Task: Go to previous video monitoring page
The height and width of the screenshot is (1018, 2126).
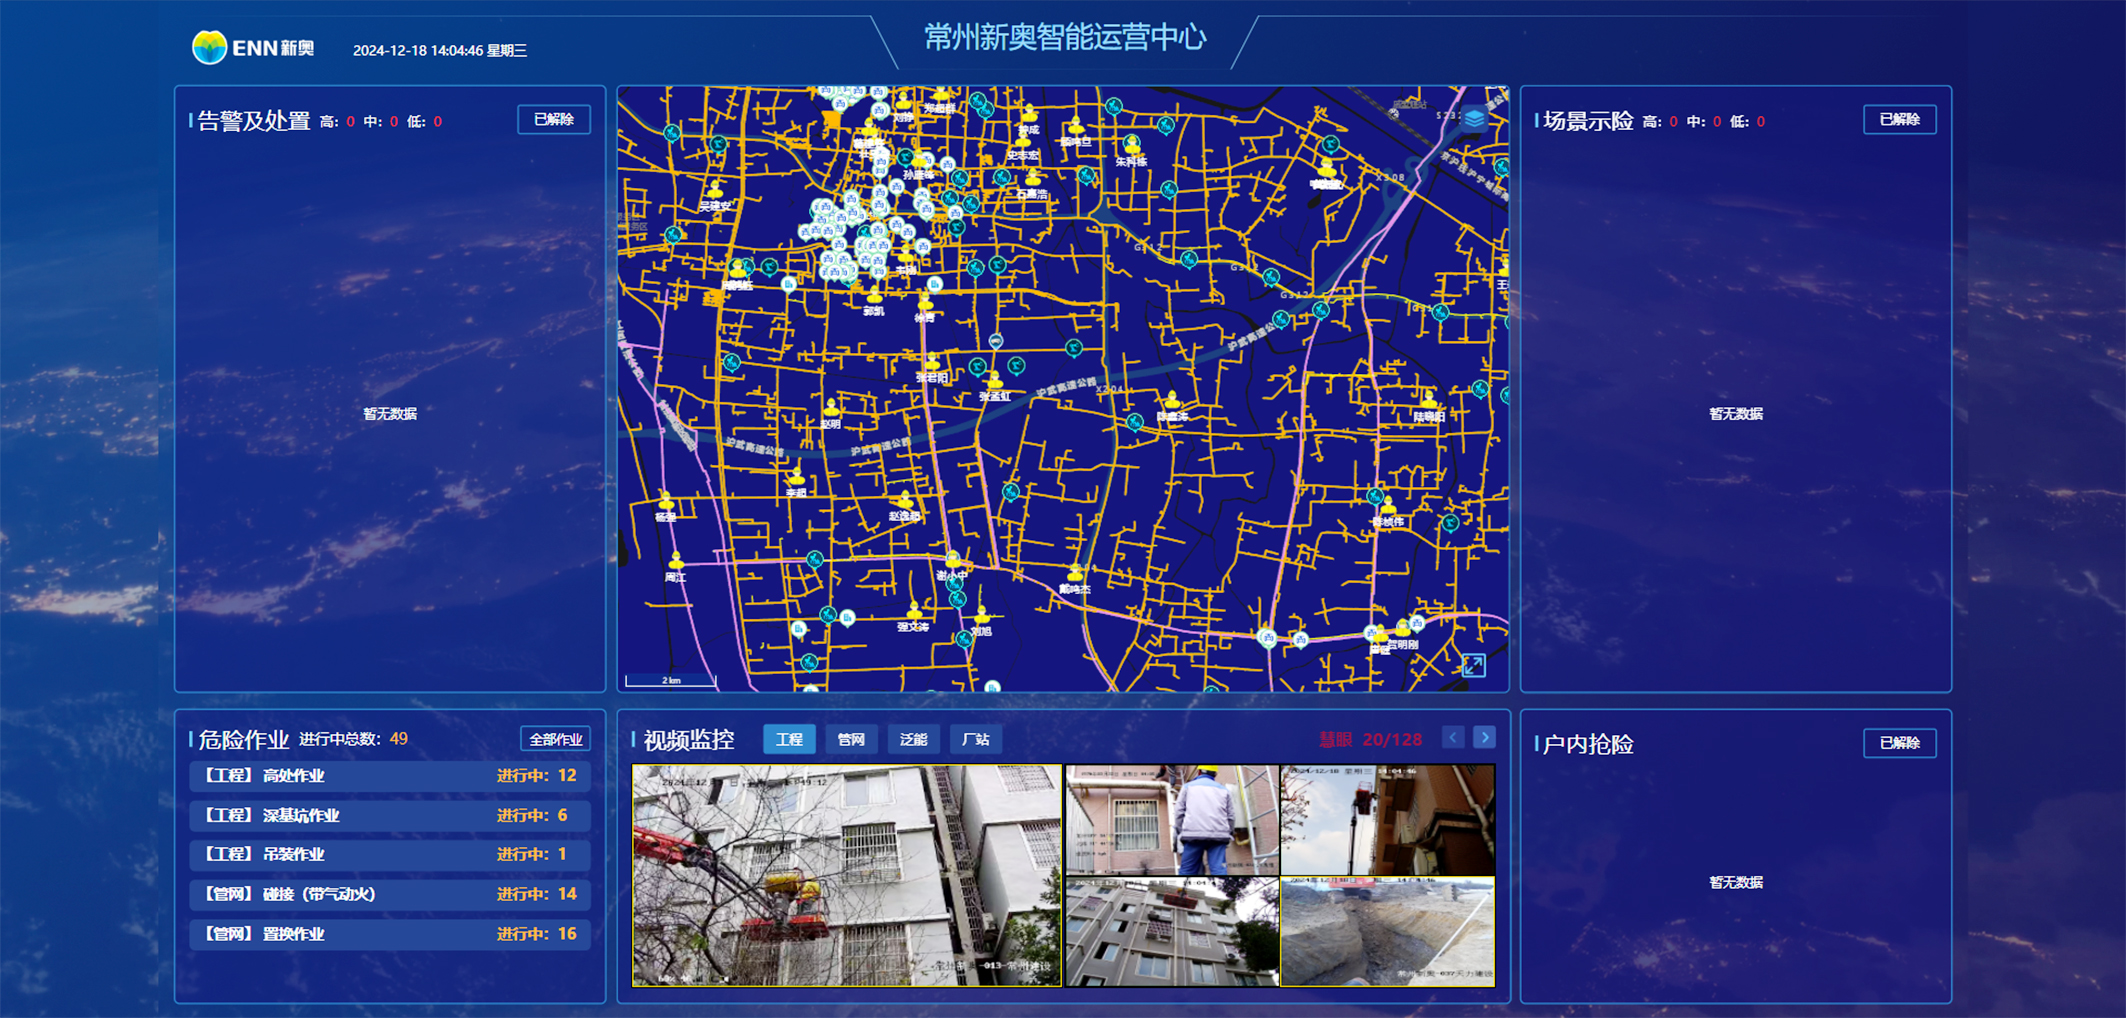Action: point(1453,737)
